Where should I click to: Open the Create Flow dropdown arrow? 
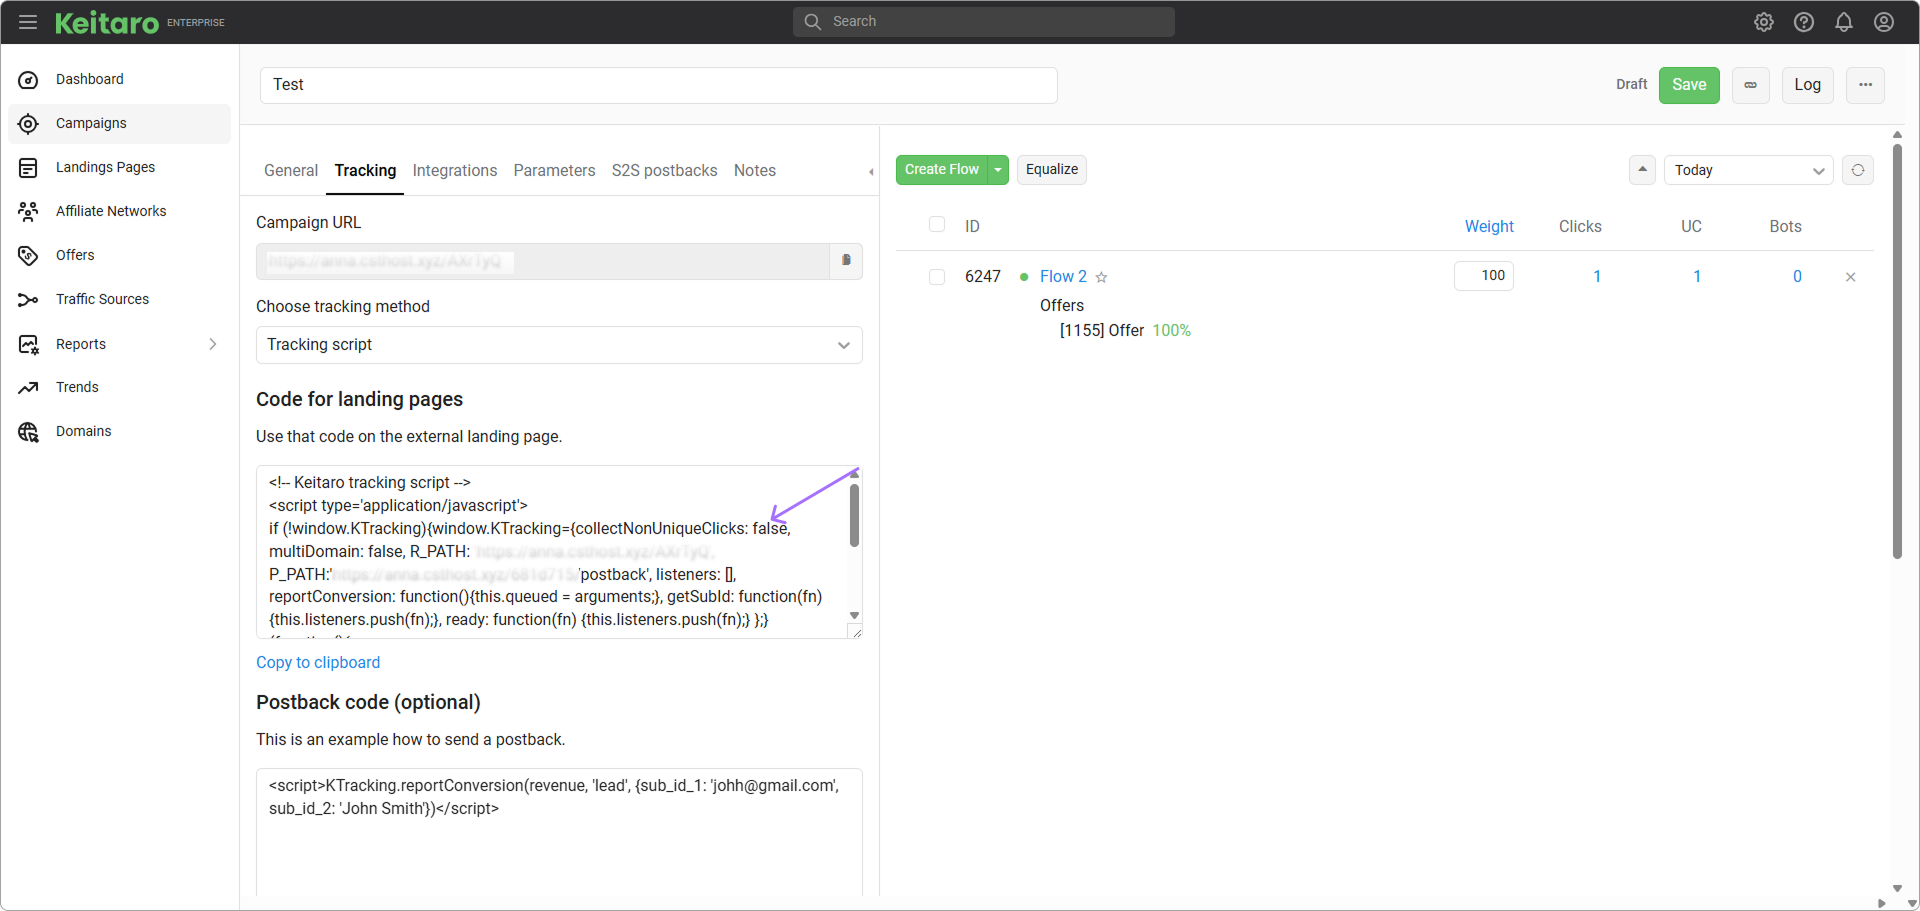click(998, 170)
